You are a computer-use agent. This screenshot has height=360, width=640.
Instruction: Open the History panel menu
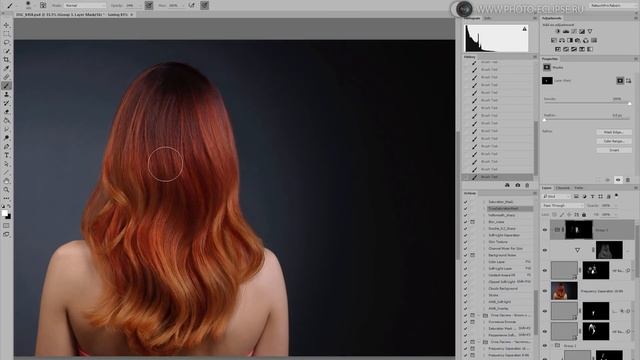coord(535,57)
